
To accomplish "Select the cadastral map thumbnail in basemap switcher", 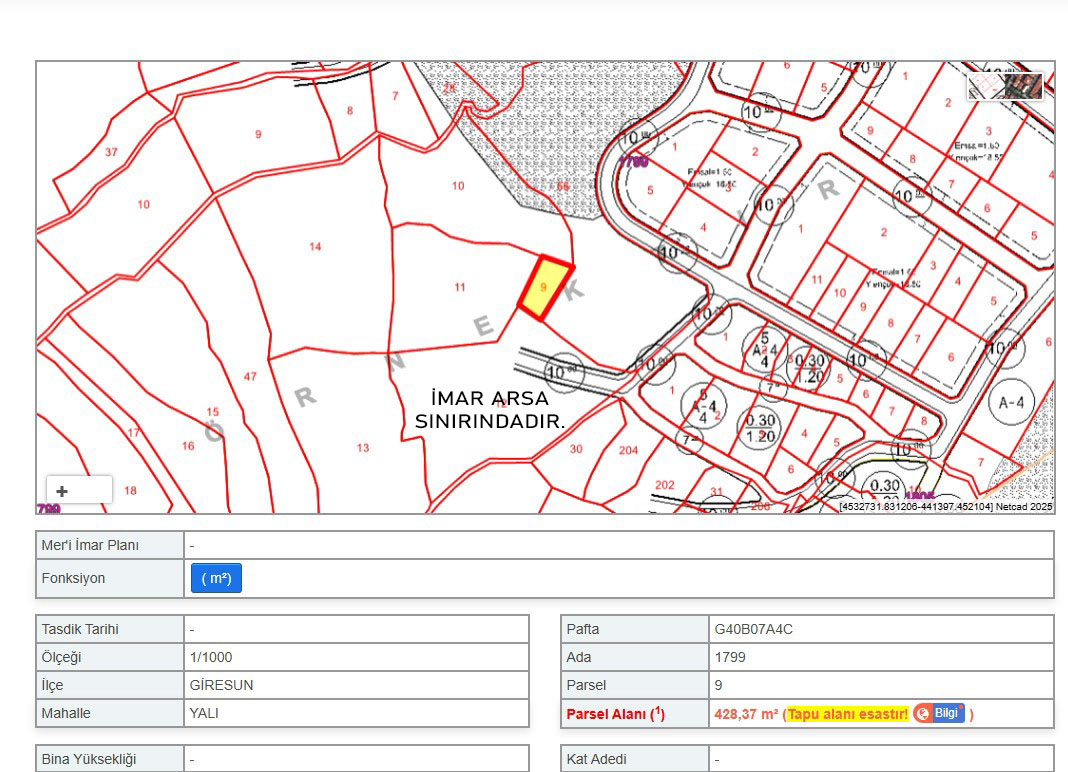I will pyautogui.click(x=985, y=87).
